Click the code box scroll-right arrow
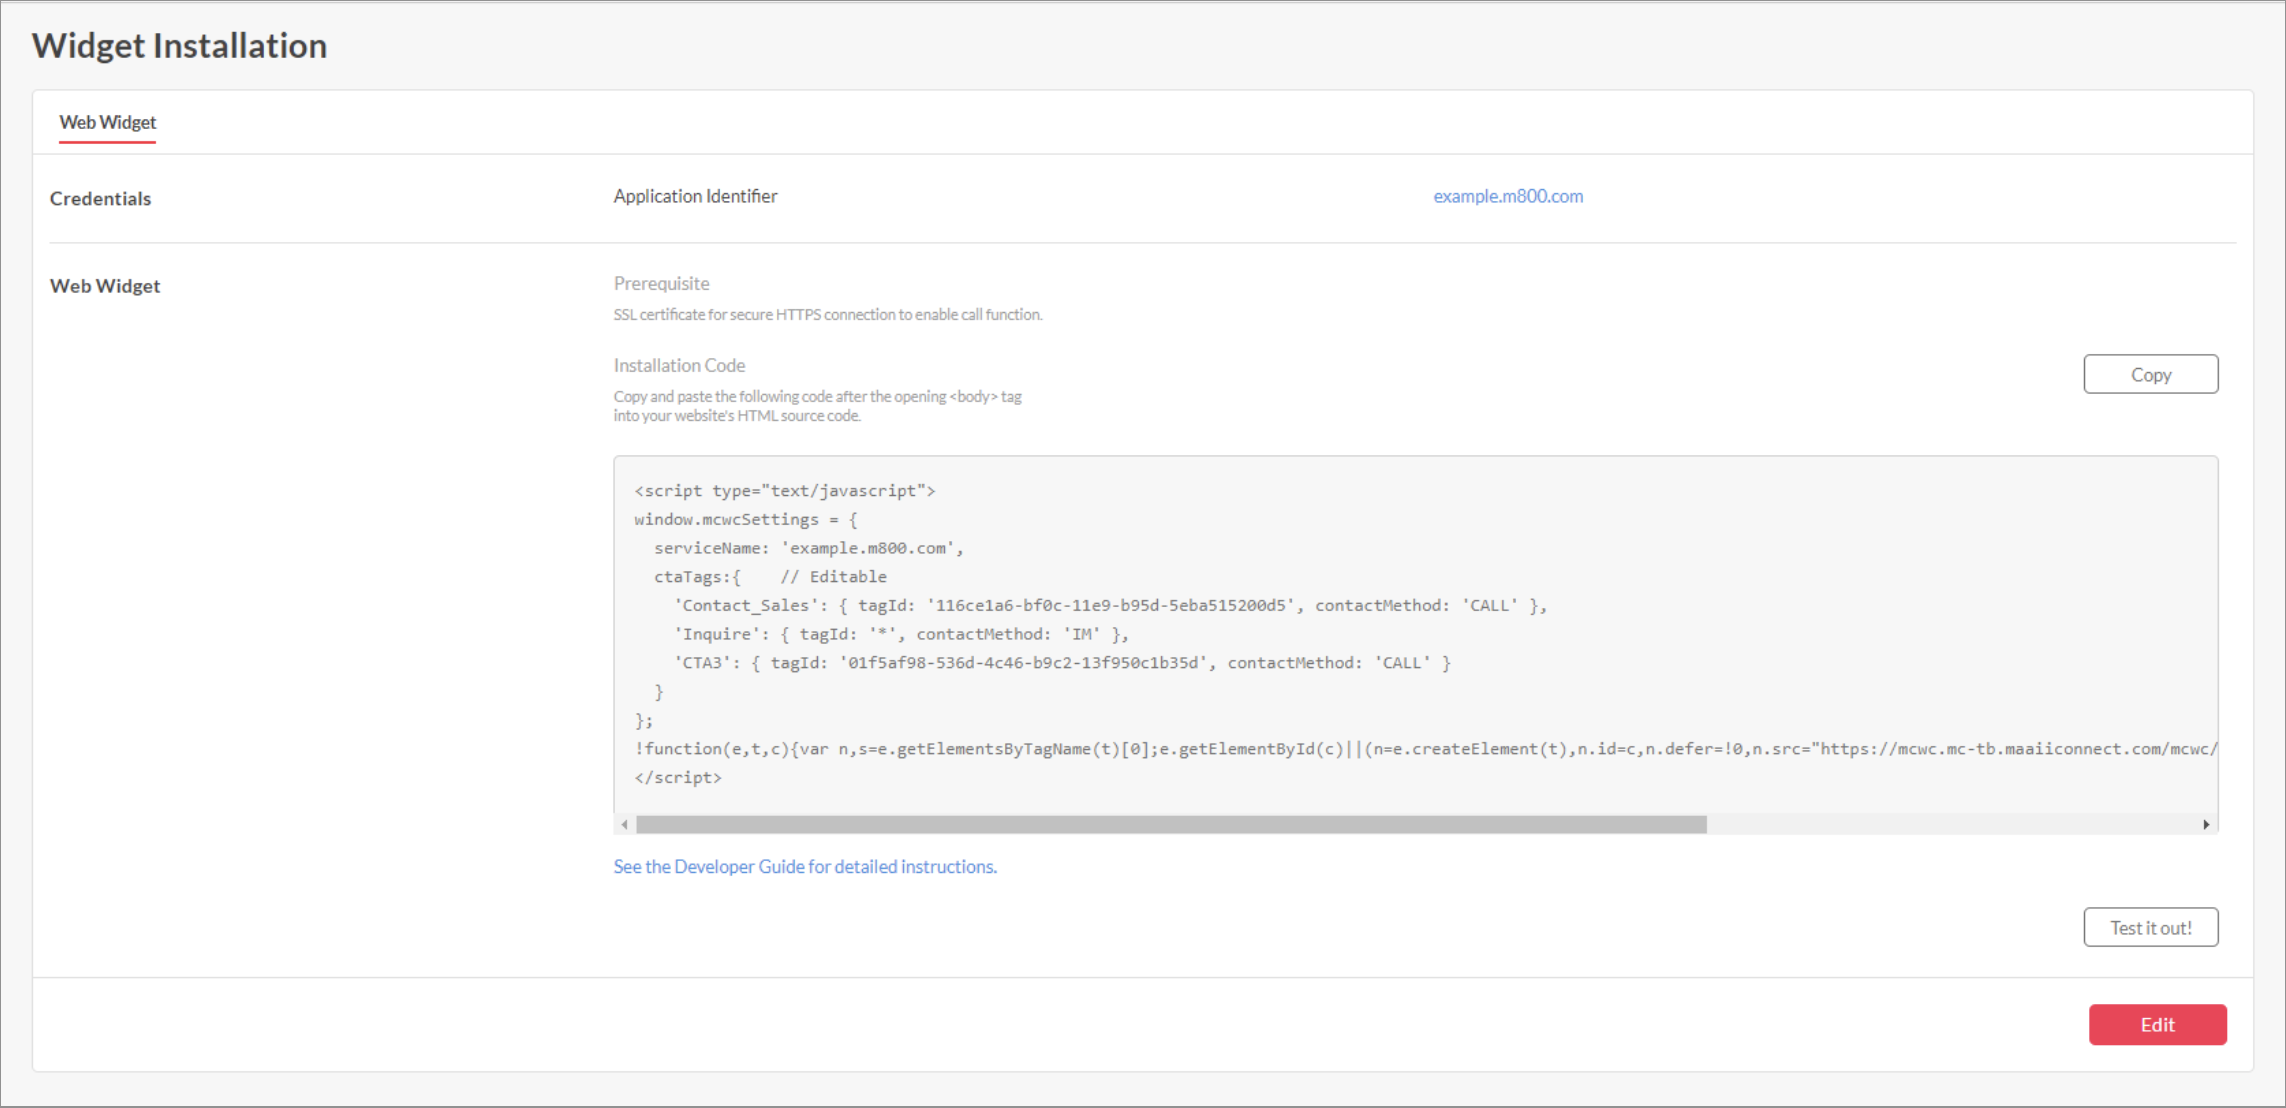Viewport: 2286px width, 1108px height. coord(2206,824)
